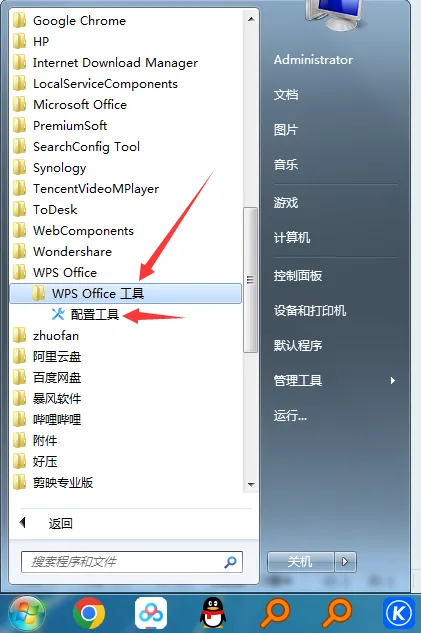This screenshot has height=633, width=421.
Task: Click the scrollbar down arrow
Action: click(x=251, y=484)
